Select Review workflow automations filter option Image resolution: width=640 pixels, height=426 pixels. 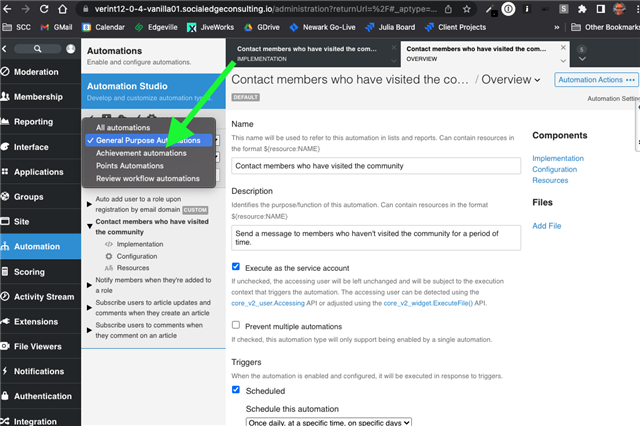[x=149, y=178]
